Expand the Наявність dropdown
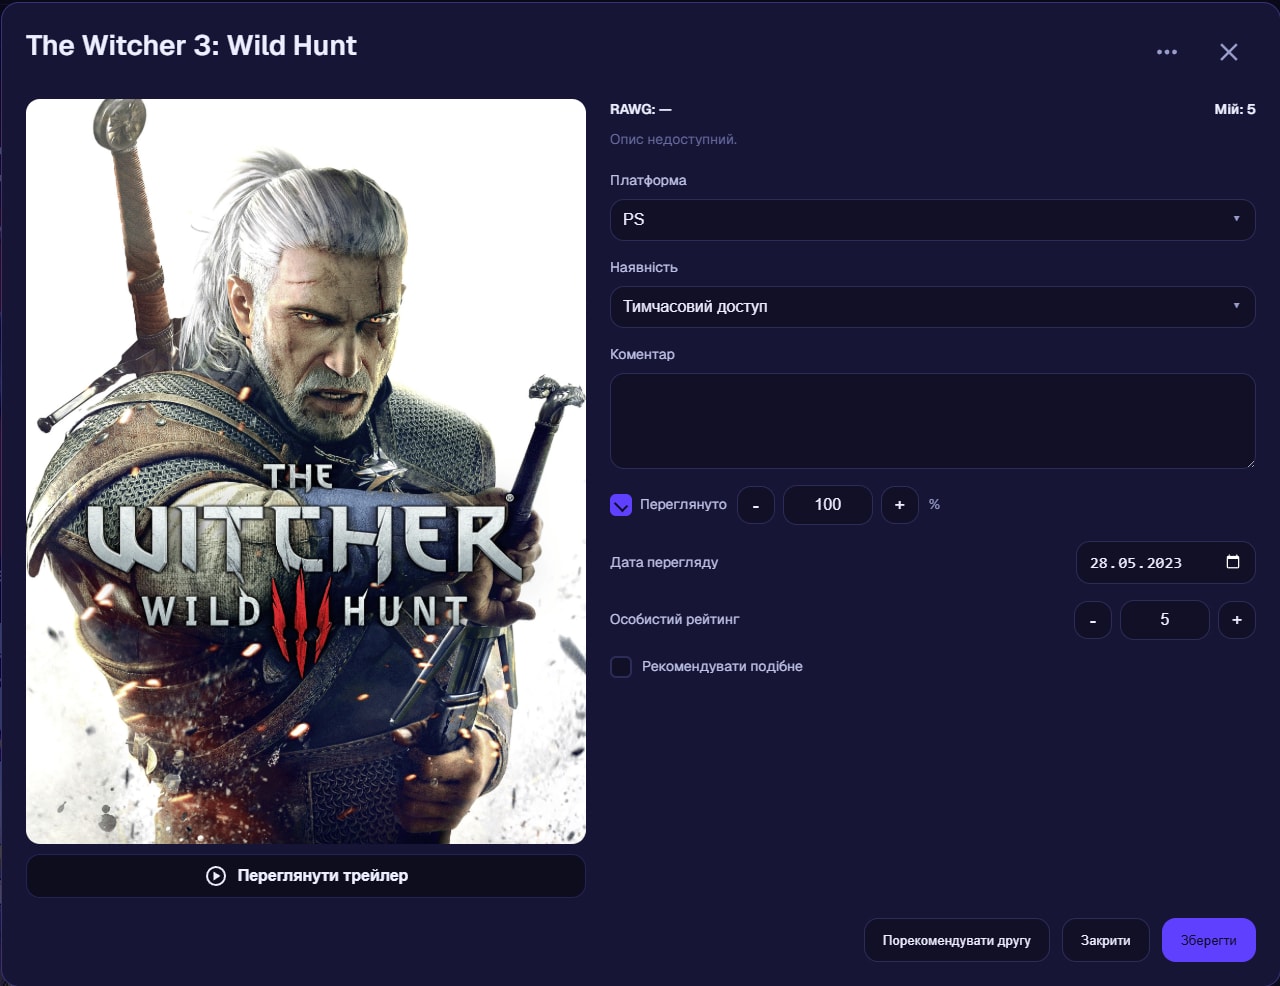 coord(932,307)
